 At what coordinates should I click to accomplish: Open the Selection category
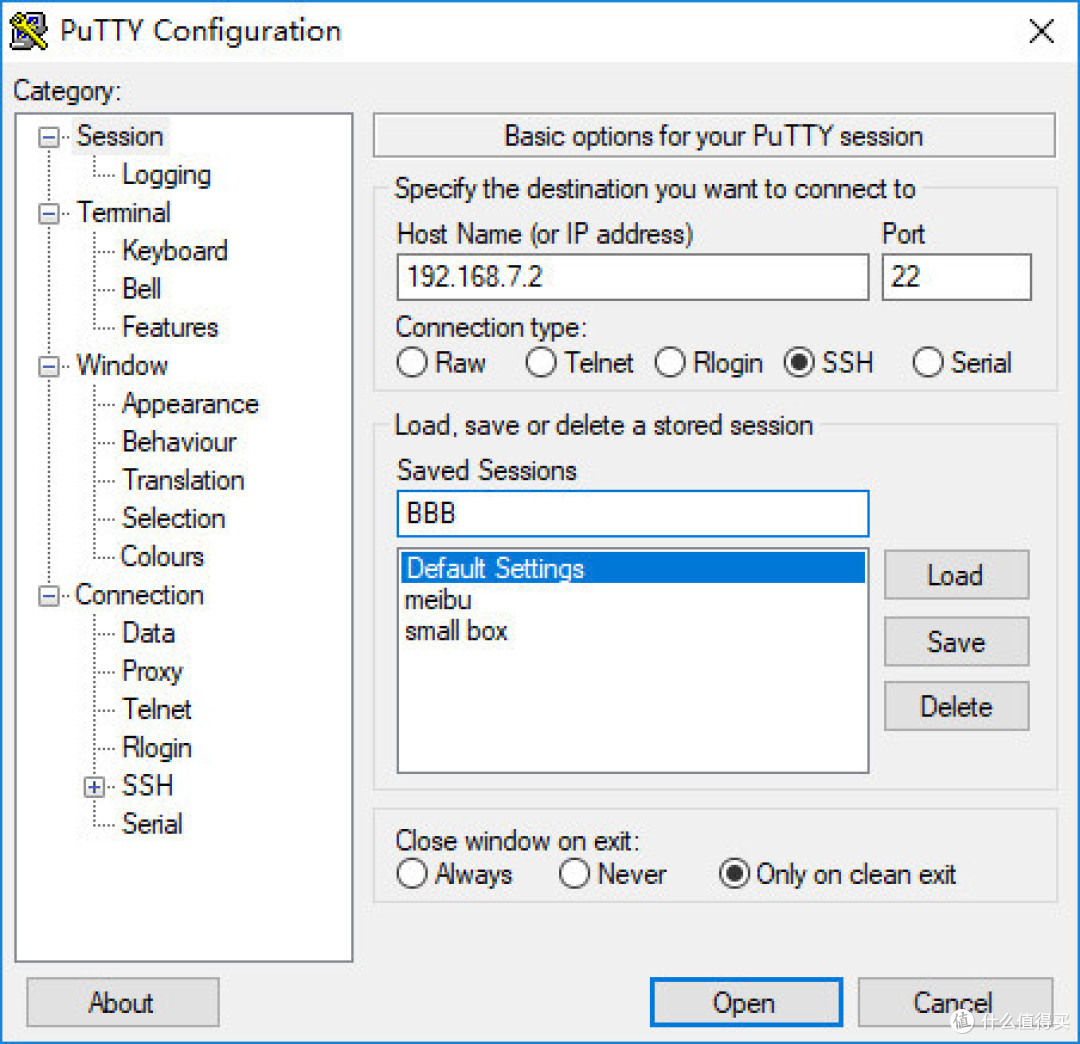click(x=174, y=519)
